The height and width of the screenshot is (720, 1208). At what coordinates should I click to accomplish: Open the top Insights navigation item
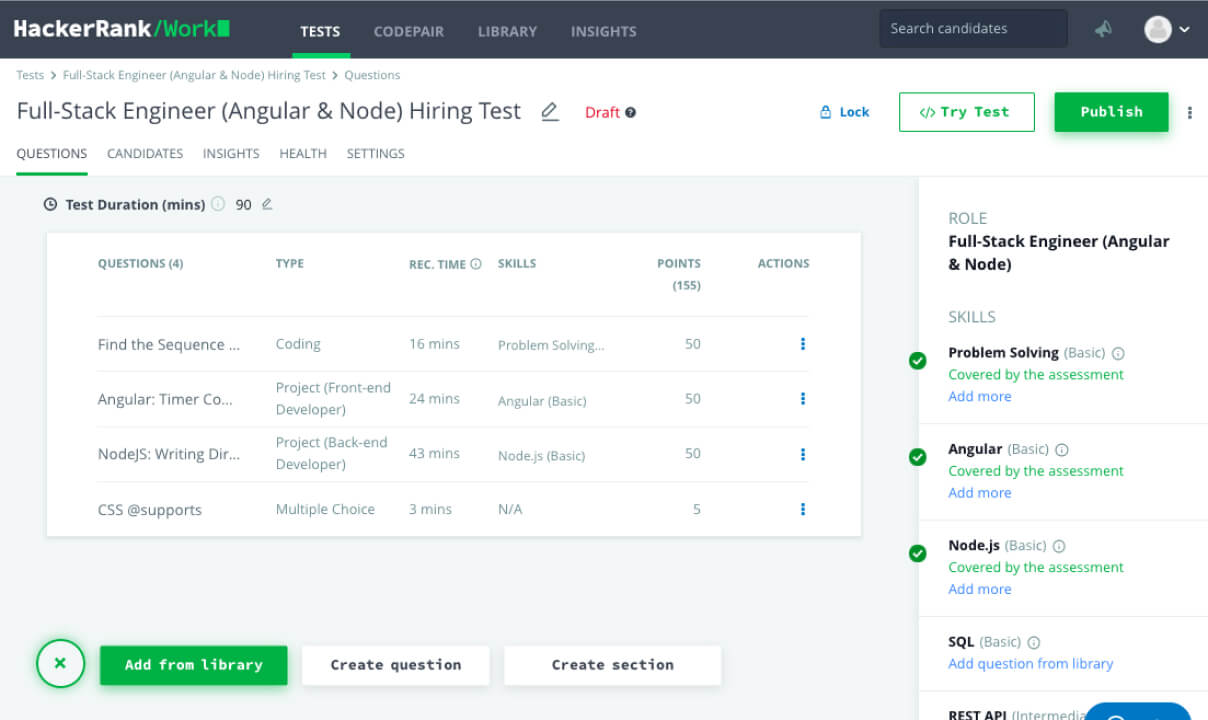click(603, 31)
